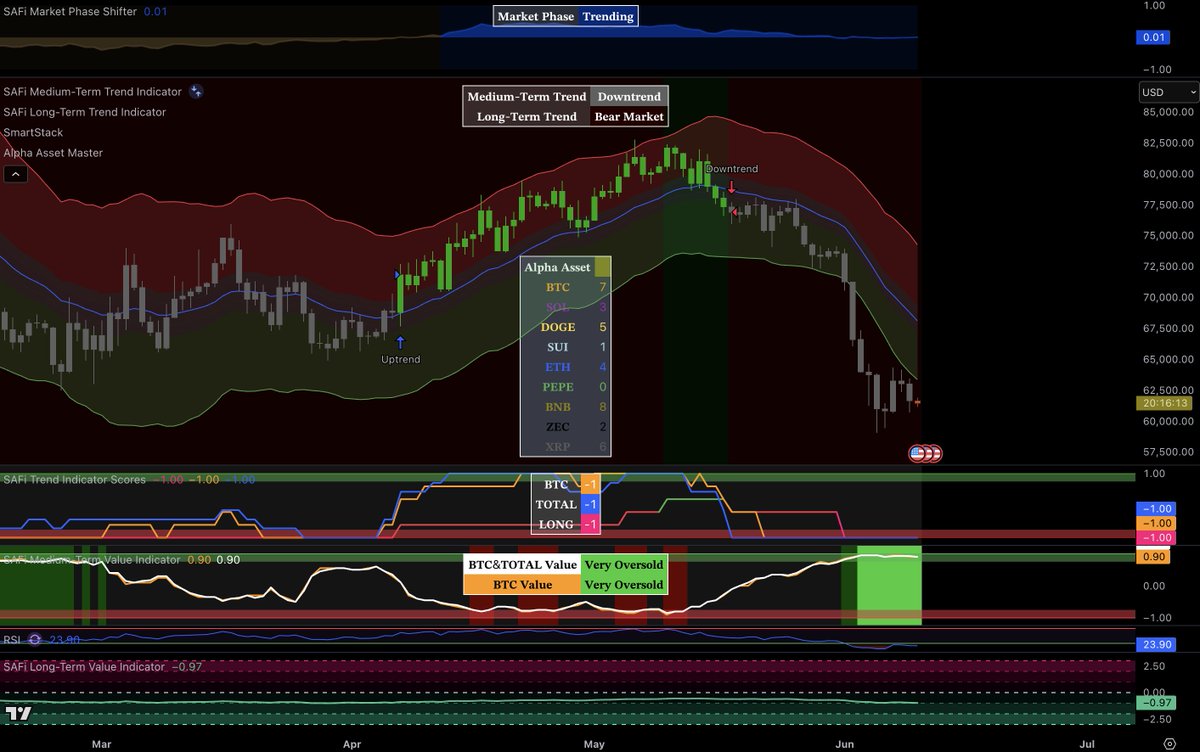Screen dimensions: 1200x752
Task: Click the Market Phase table label
Action: pos(535,16)
